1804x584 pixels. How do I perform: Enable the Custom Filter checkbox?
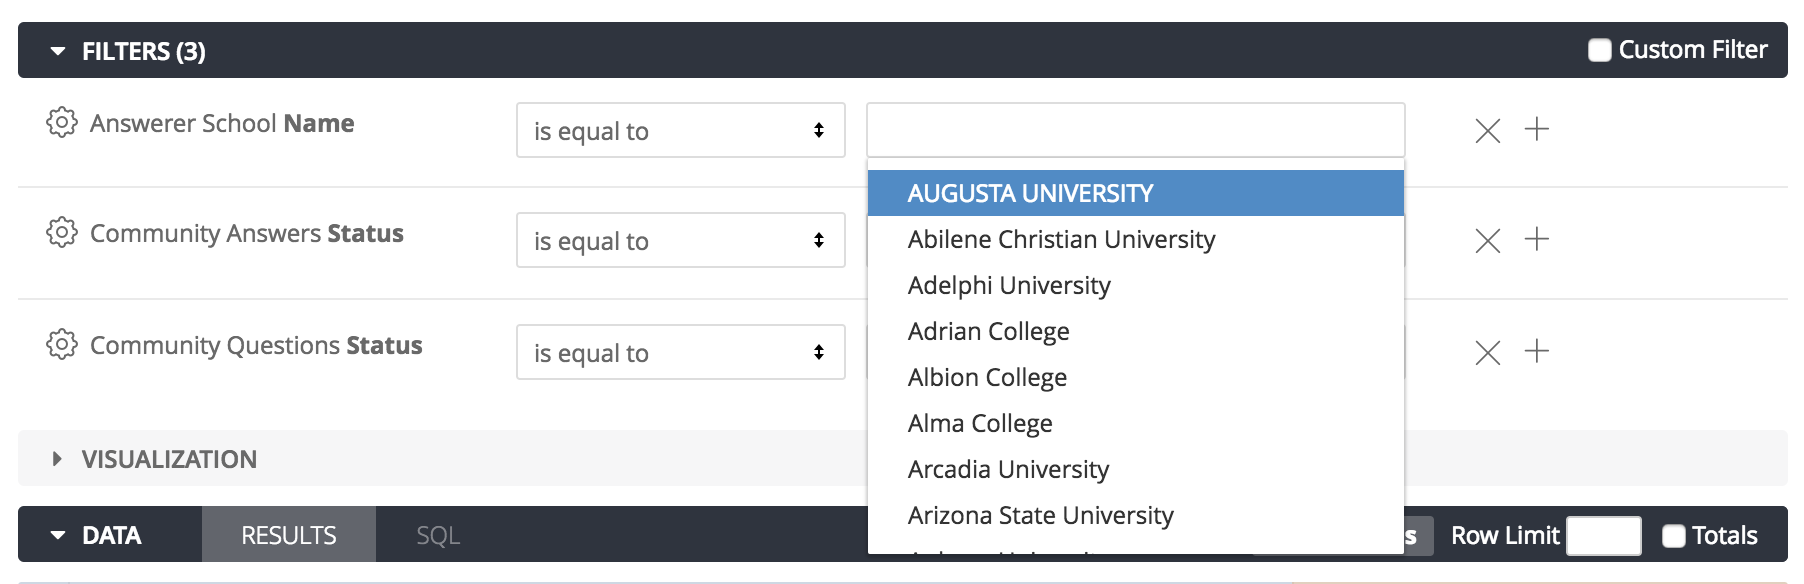coord(1600,50)
